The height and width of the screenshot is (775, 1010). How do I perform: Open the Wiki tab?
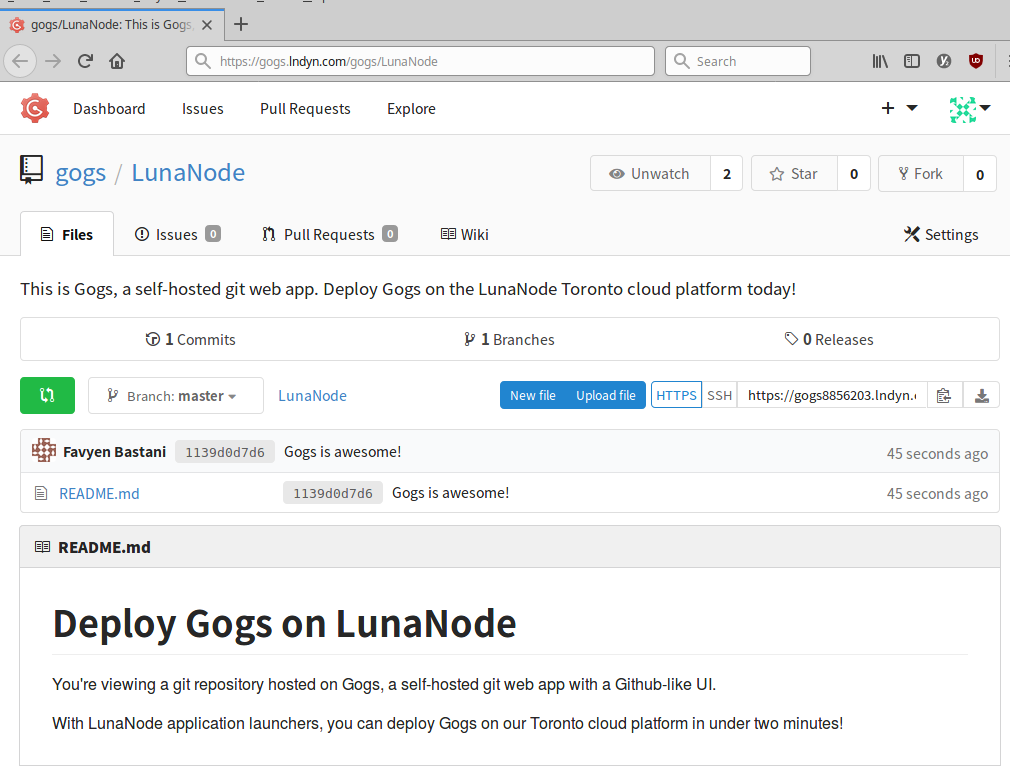point(464,234)
